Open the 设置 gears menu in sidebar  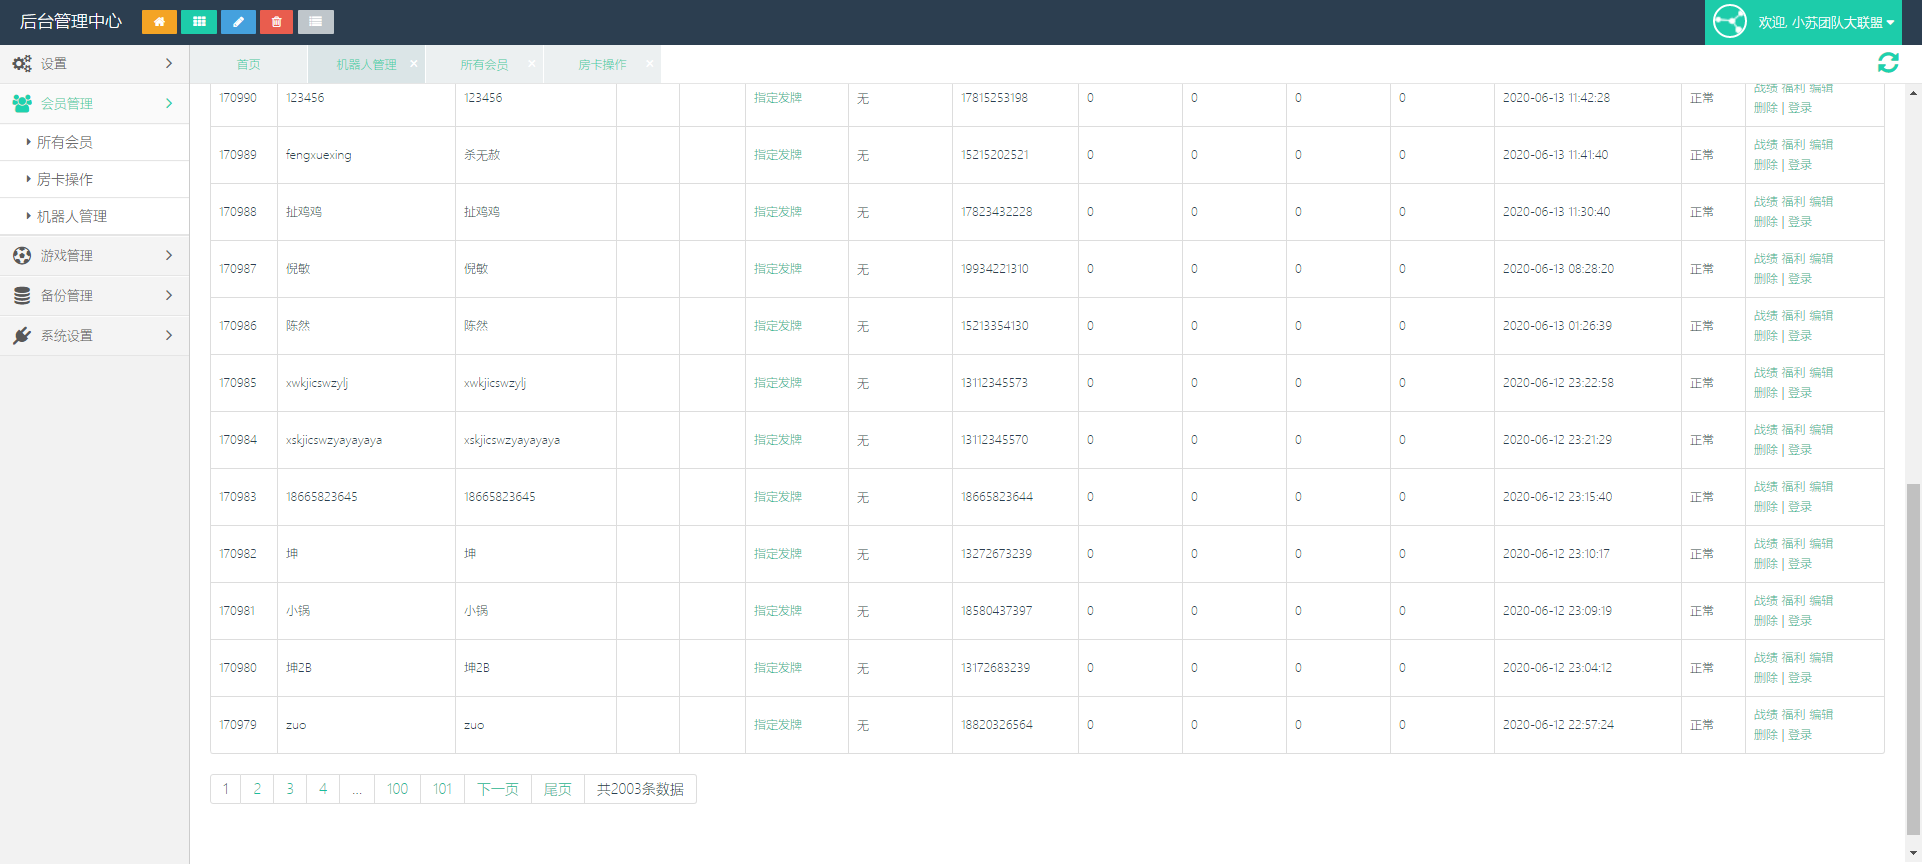point(94,64)
